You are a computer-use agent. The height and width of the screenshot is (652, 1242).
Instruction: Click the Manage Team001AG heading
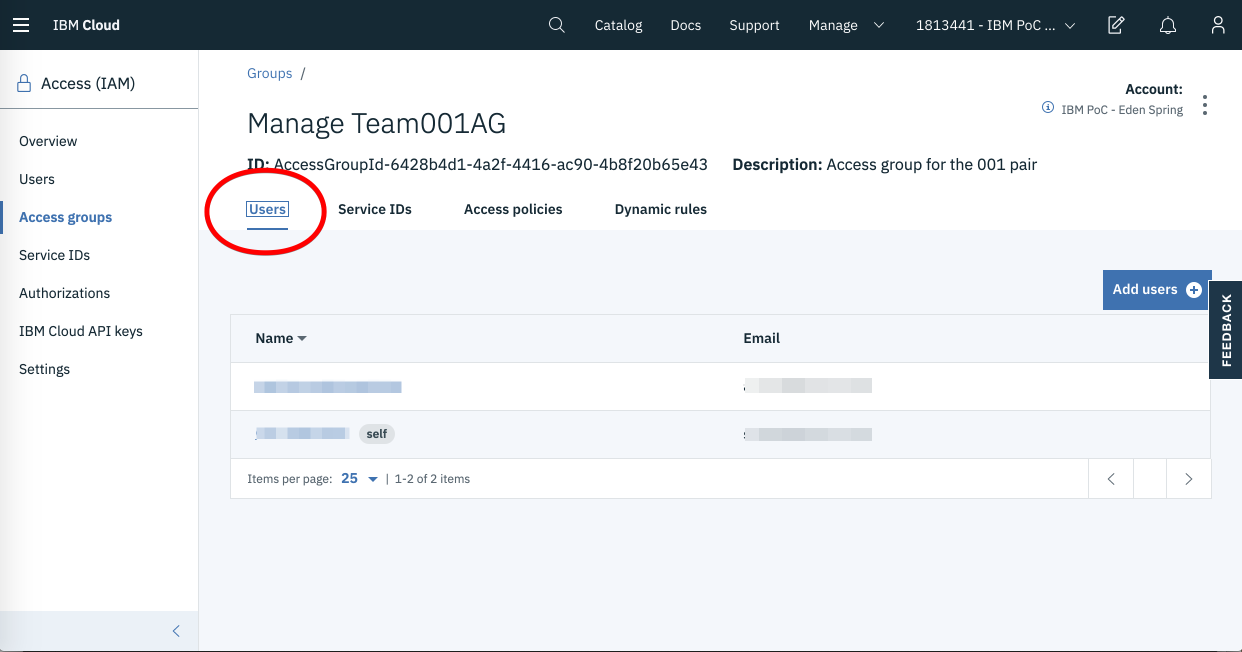(377, 123)
